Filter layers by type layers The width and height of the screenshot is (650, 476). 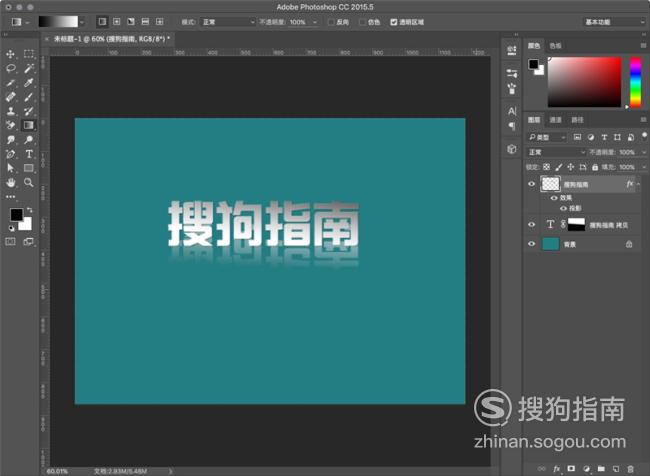tap(604, 137)
